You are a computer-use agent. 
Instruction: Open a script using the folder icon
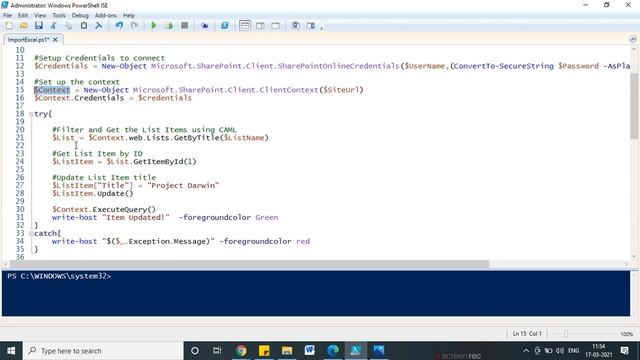tap(24, 26)
